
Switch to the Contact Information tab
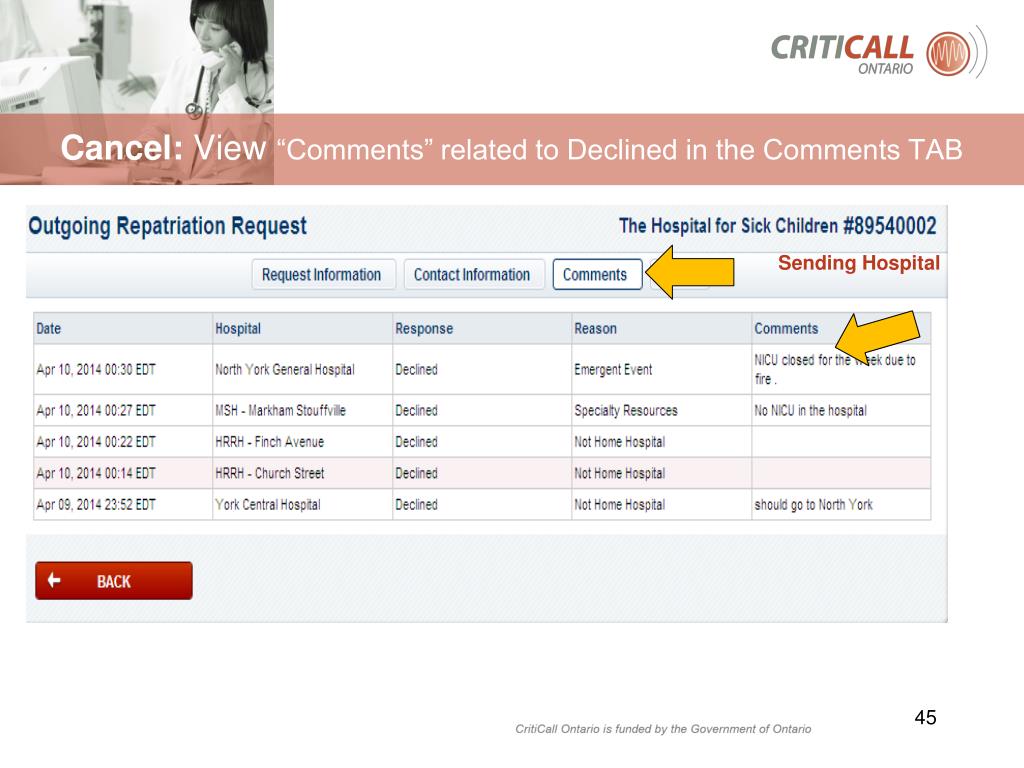click(x=472, y=275)
